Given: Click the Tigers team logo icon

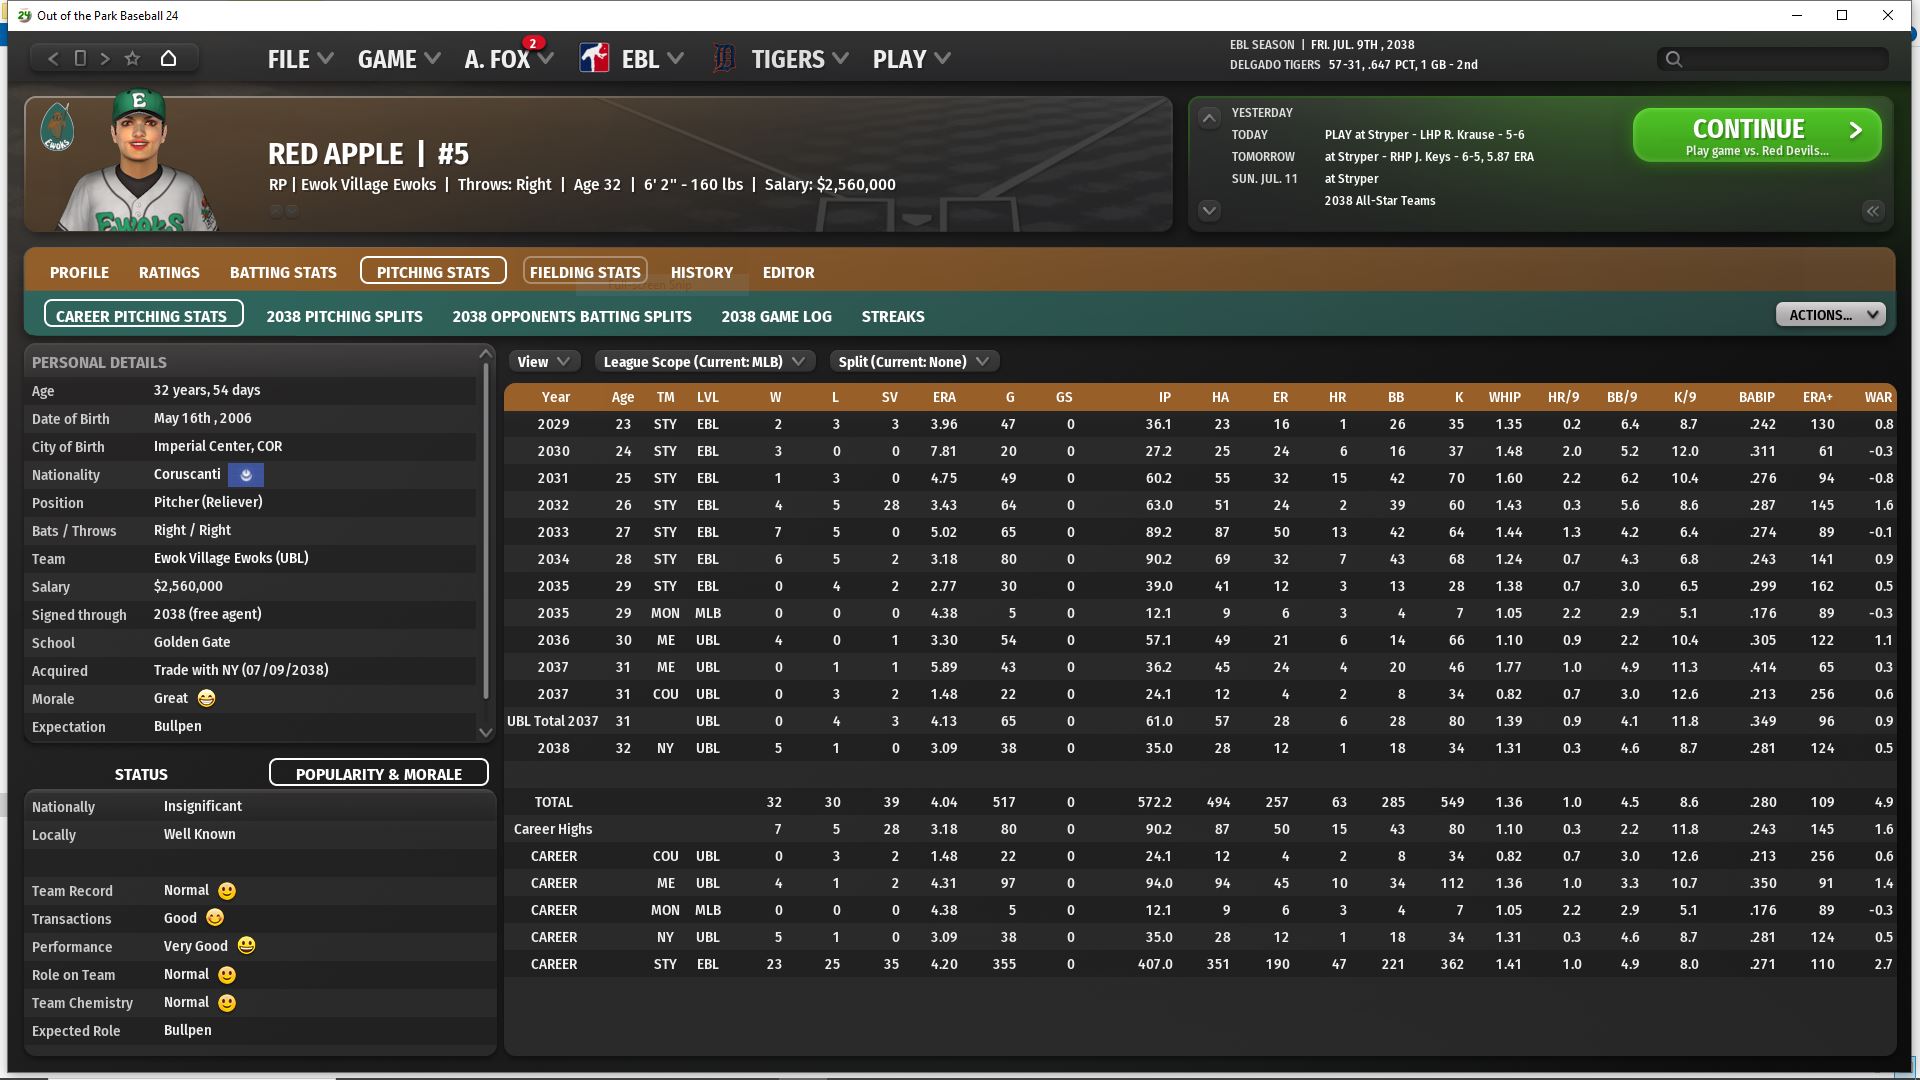Looking at the screenshot, I should [x=723, y=59].
